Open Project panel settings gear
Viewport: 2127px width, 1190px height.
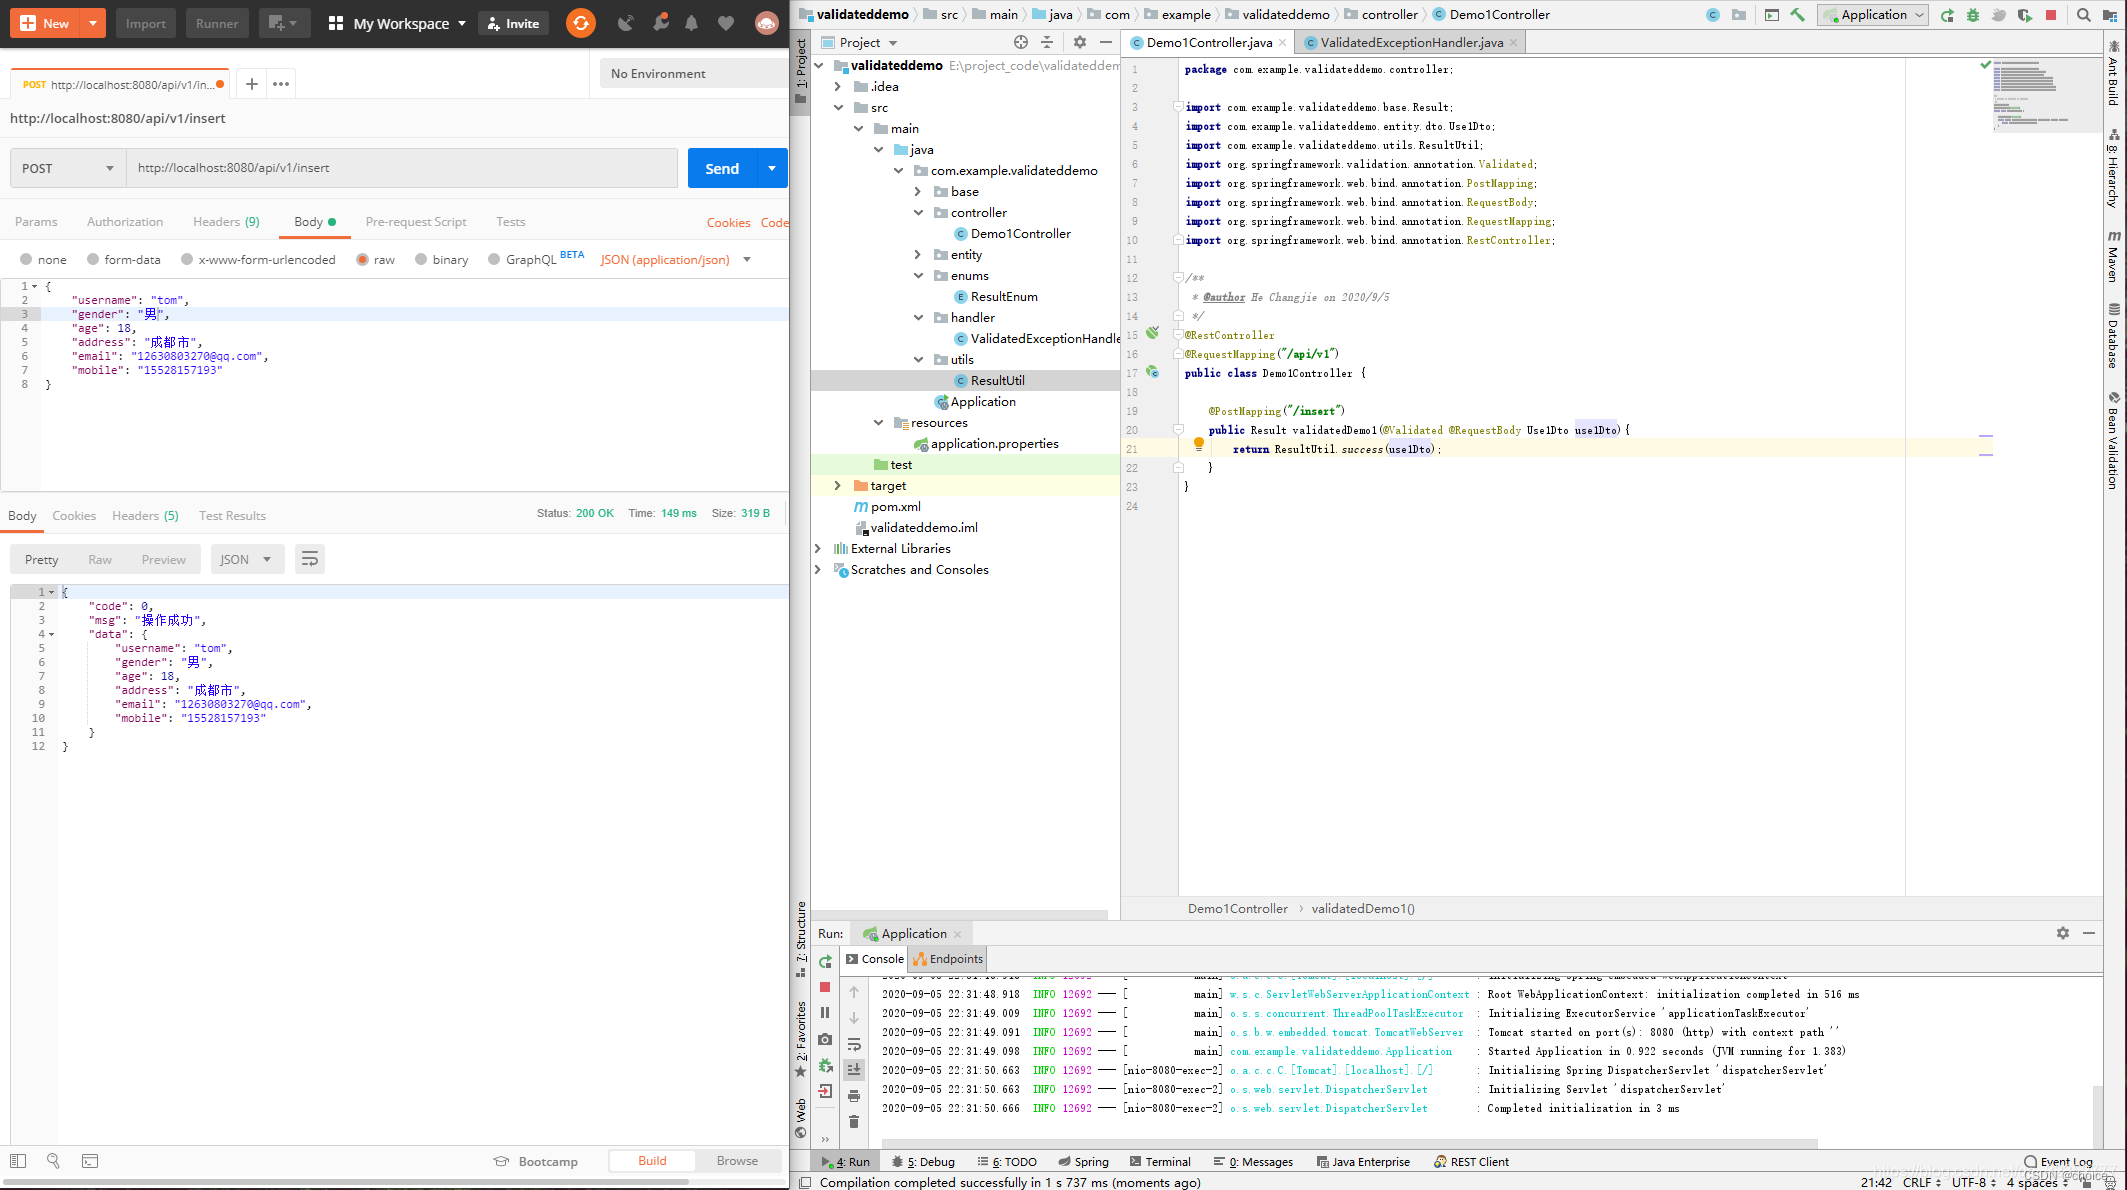[x=1080, y=42]
